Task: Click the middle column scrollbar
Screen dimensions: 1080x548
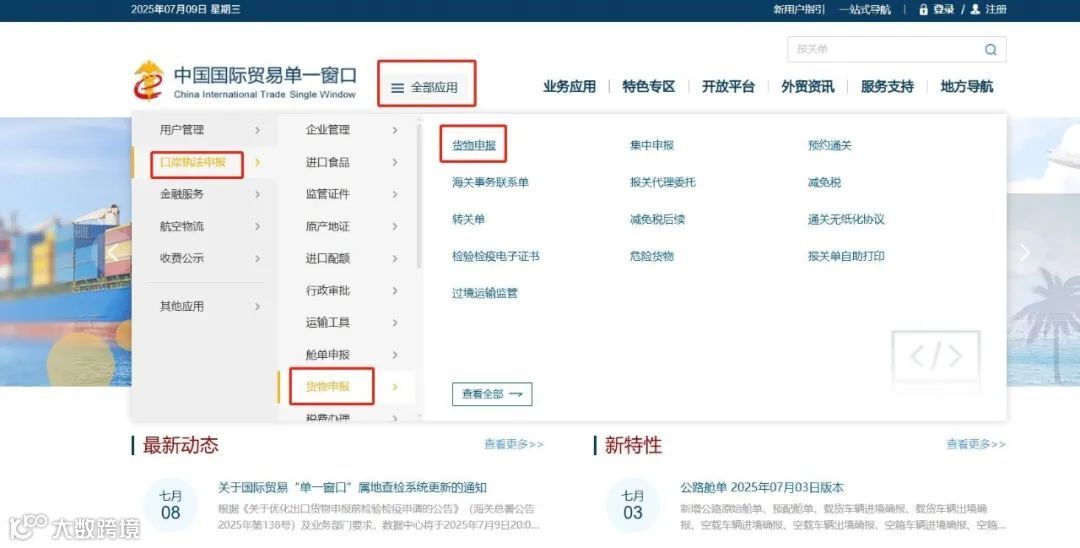Action: [419, 195]
